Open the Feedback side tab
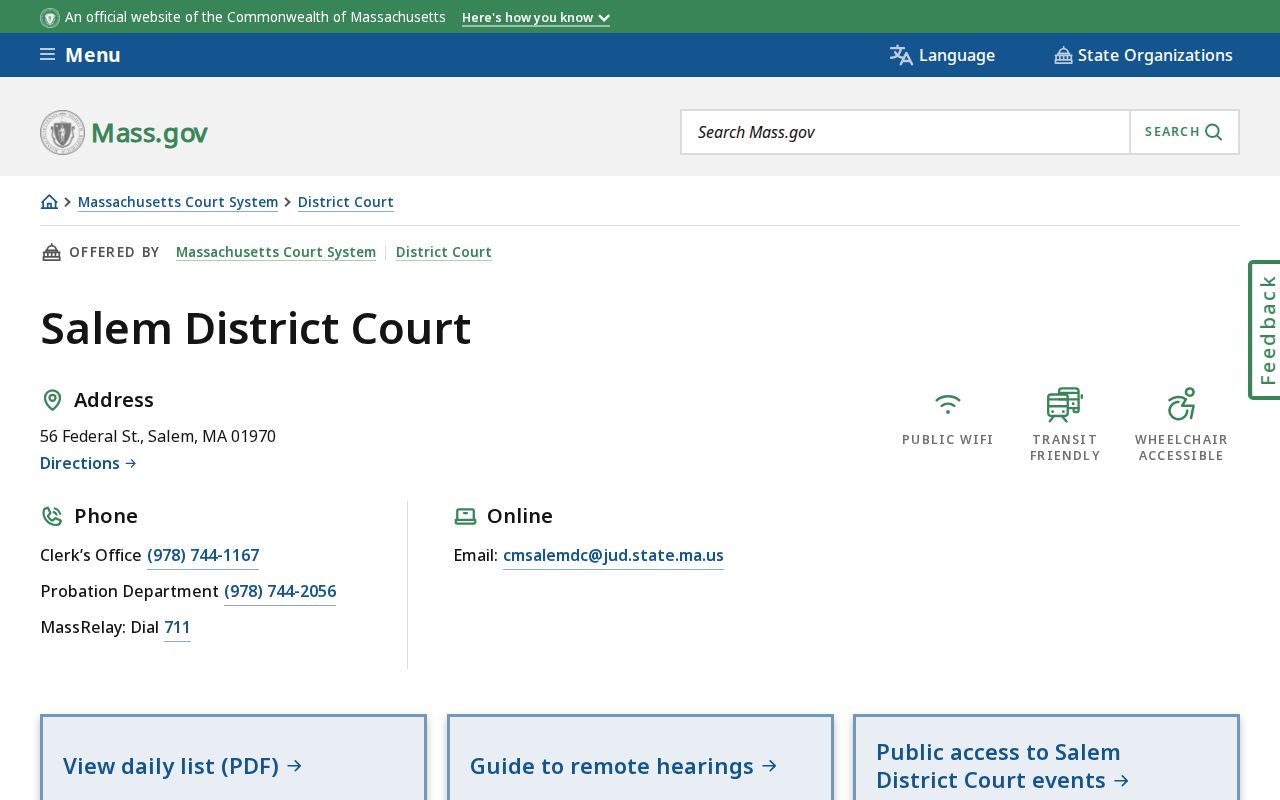The width and height of the screenshot is (1280, 800). (1265, 330)
